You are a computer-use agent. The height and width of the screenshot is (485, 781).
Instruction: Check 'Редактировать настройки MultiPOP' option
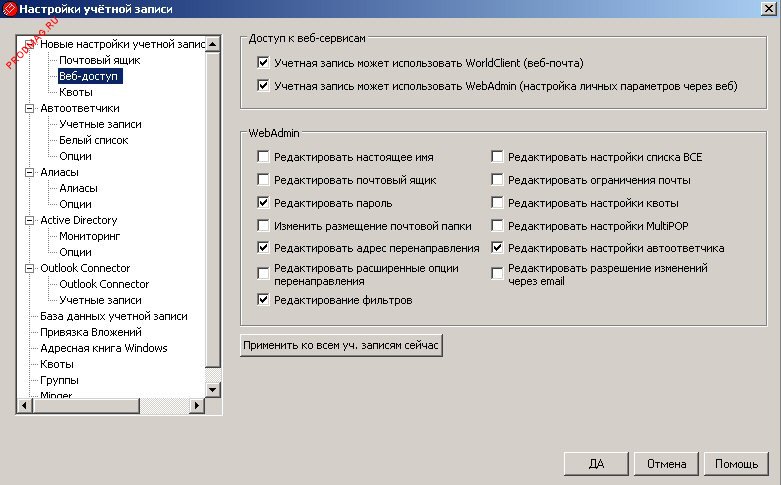[497, 226]
